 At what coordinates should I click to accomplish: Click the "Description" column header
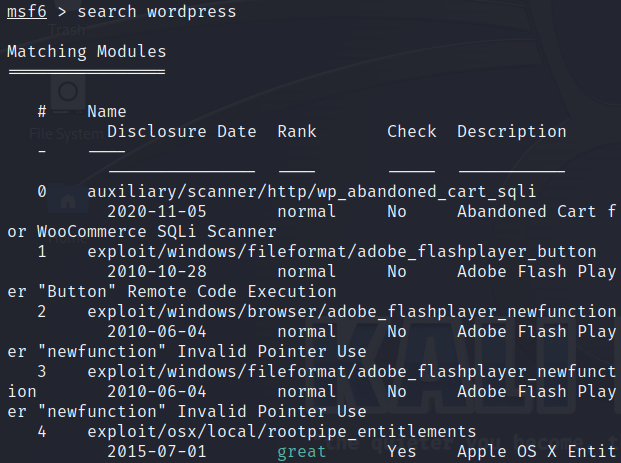point(512,132)
